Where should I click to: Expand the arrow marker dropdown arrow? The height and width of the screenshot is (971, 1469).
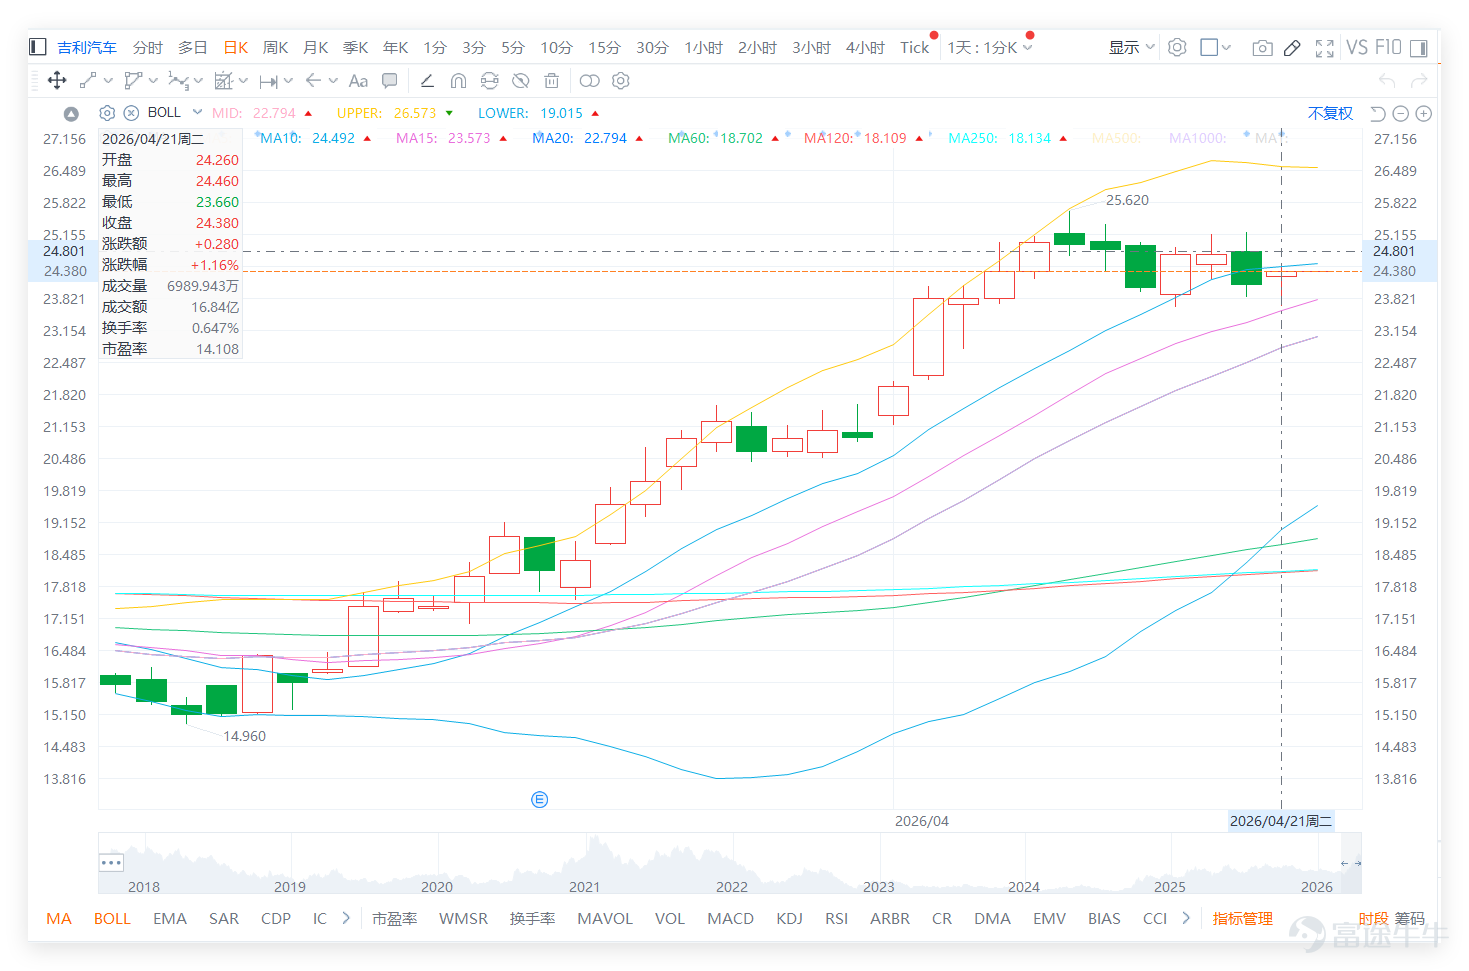tap(333, 81)
